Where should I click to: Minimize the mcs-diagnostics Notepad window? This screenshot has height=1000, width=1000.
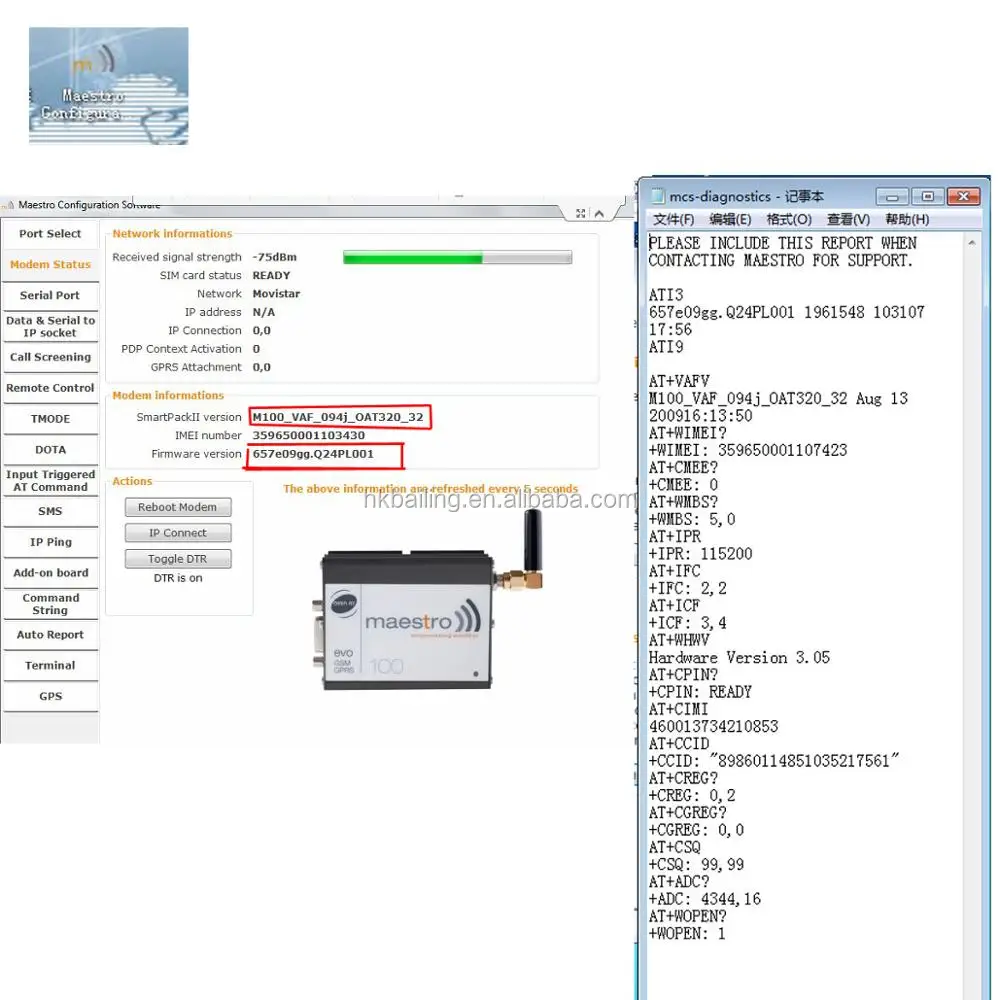892,196
